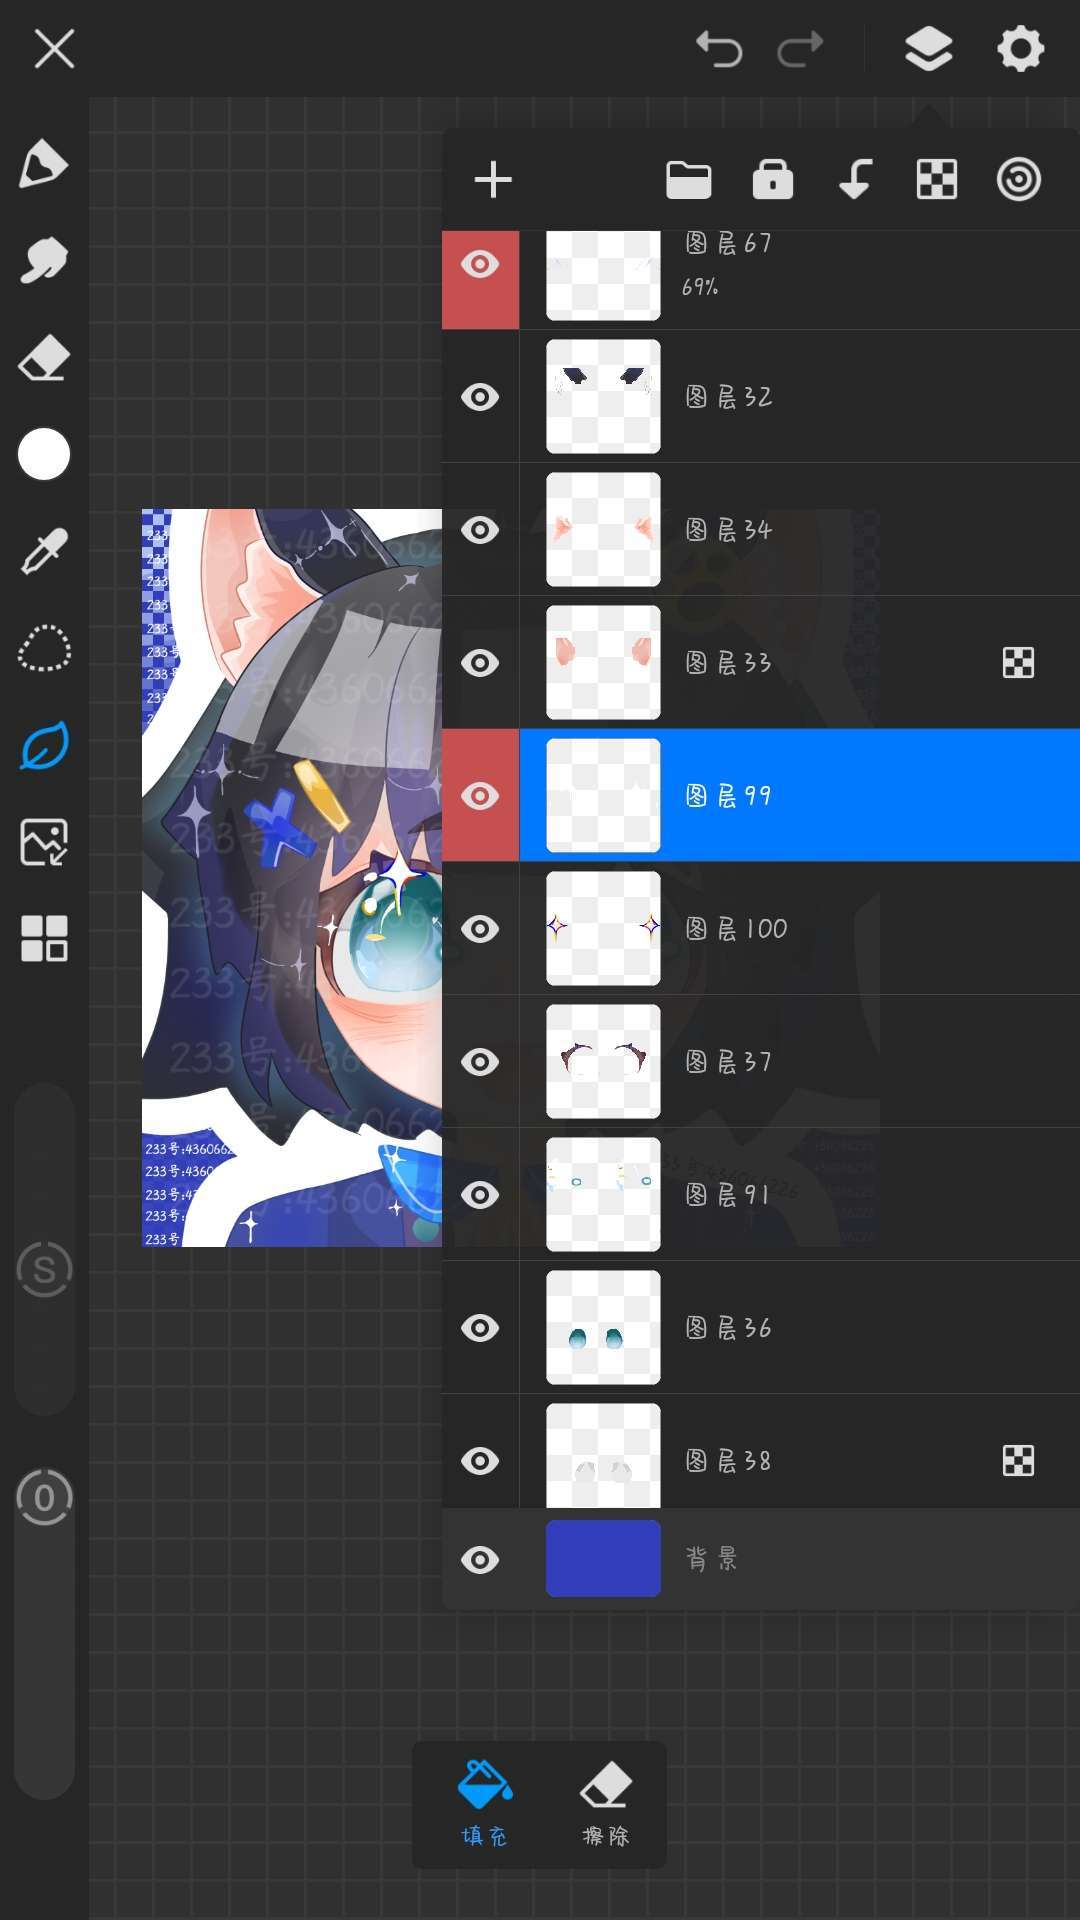Open the layers panel icon
Screen dimensions: 1080x1920
point(928,49)
